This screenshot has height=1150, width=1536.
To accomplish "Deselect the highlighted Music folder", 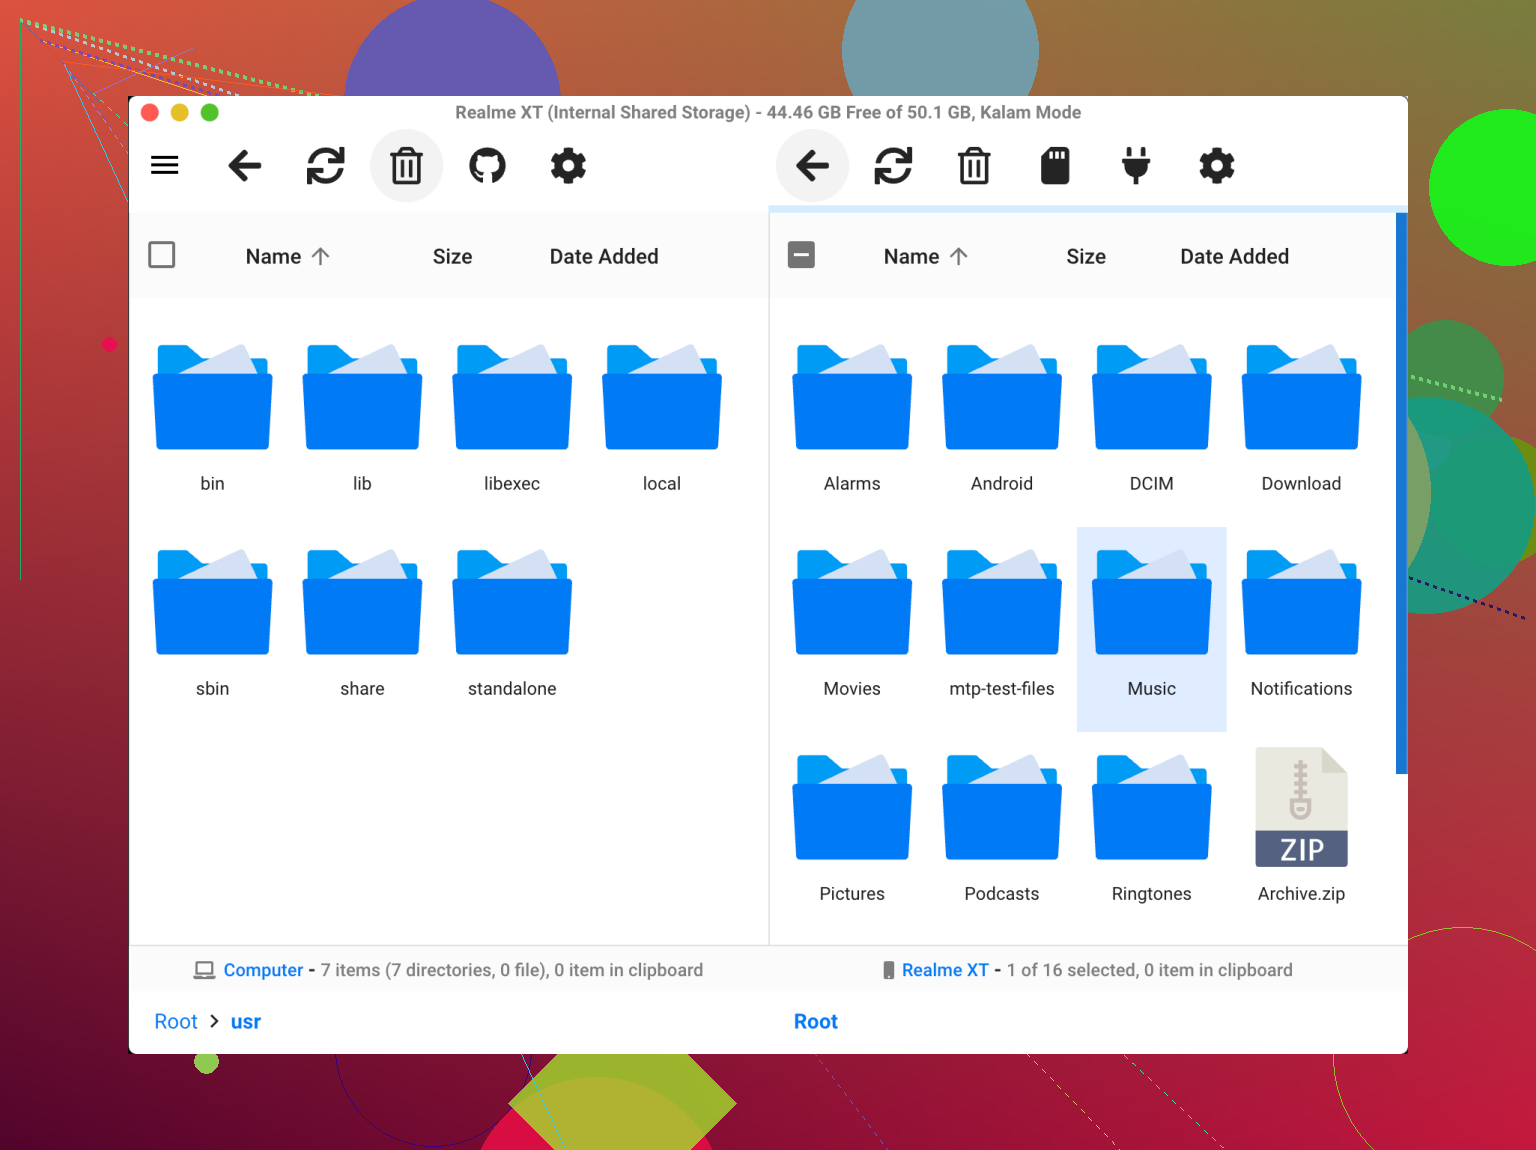I will point(1152,629).
